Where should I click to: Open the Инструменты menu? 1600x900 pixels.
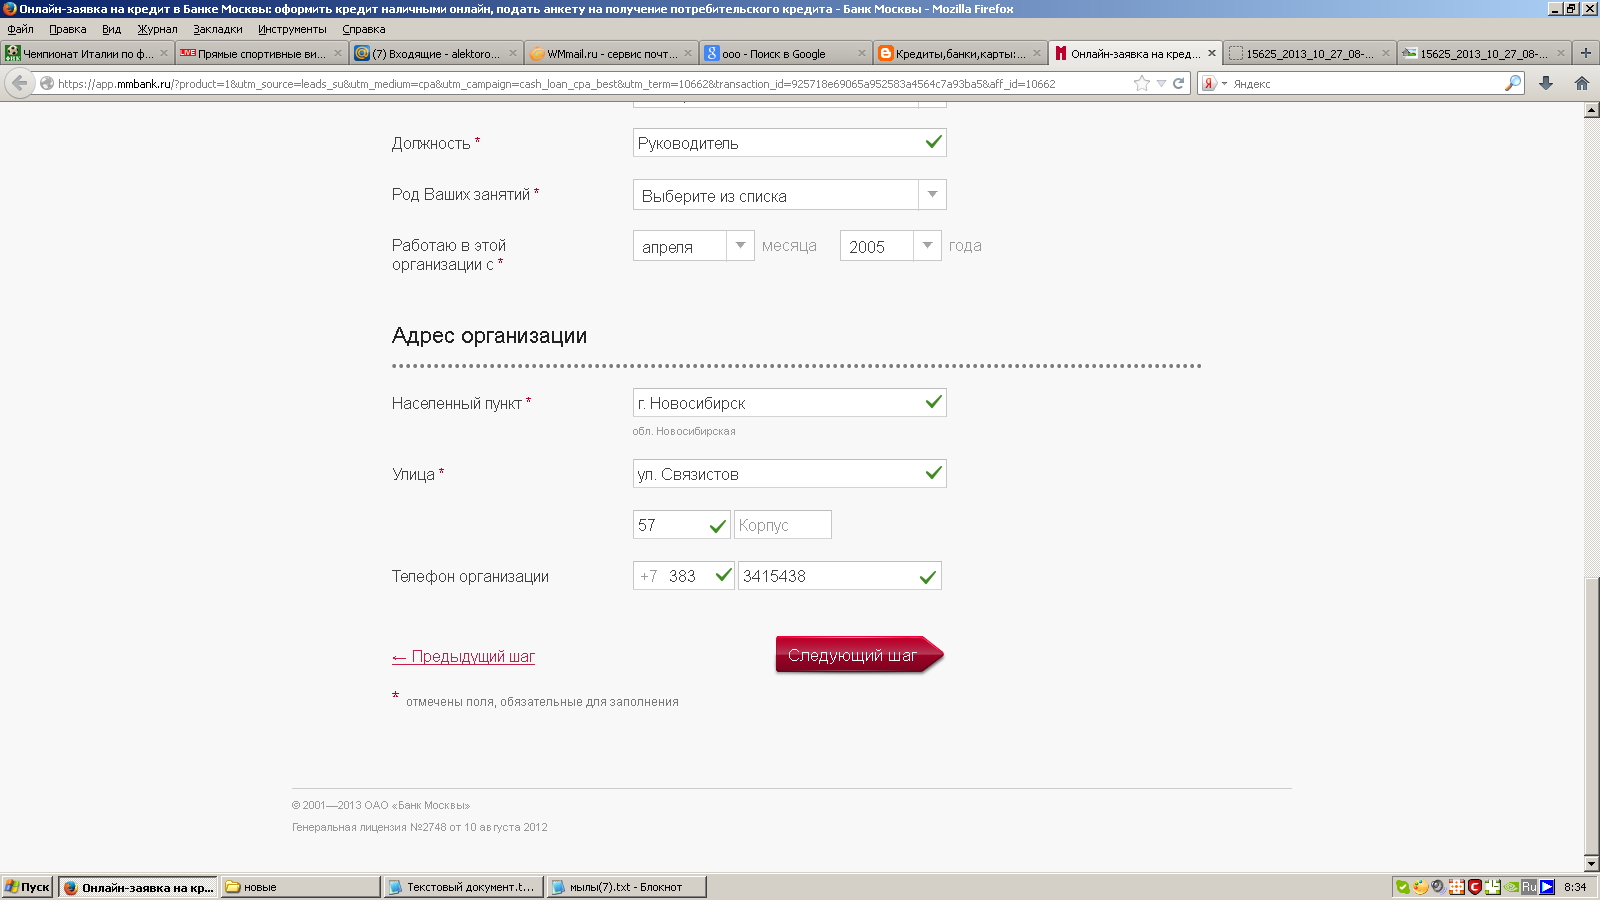292,29
